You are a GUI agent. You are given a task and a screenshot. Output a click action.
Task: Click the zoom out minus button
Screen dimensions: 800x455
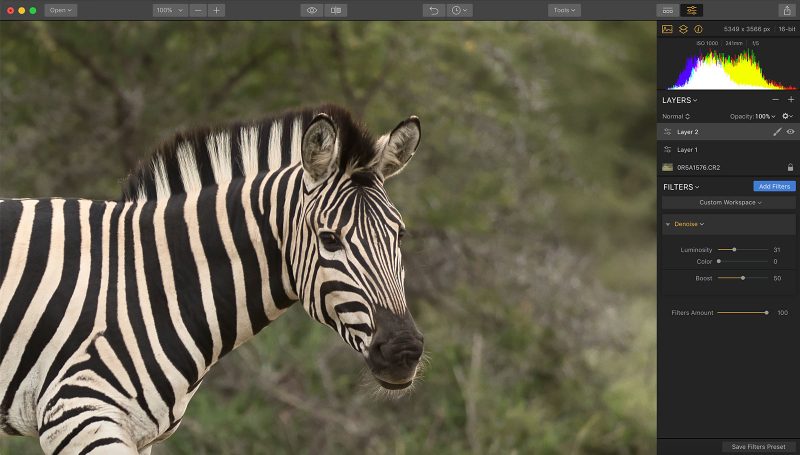198,10
